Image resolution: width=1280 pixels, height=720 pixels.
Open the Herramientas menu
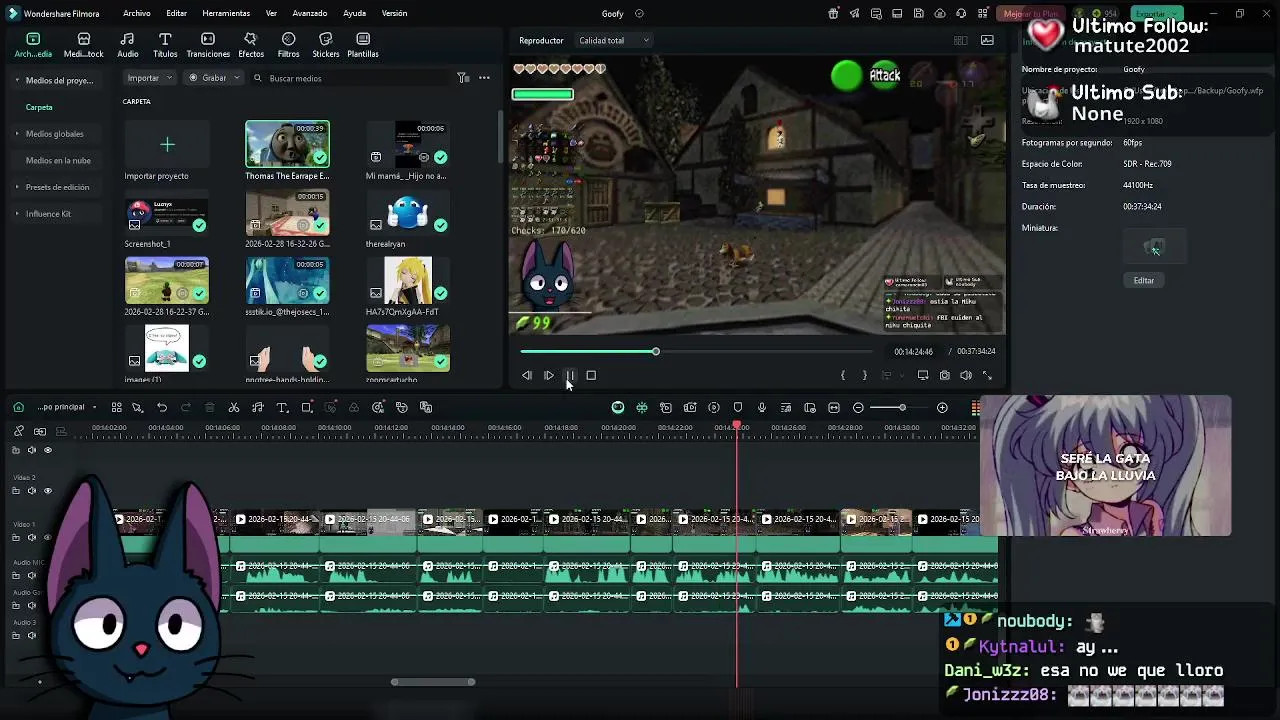(226, 14)
